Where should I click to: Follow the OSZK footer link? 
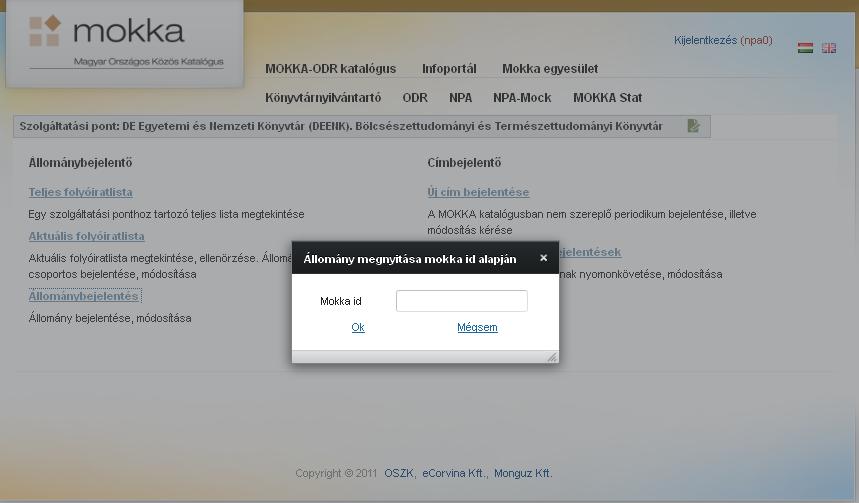coord(399,473)
